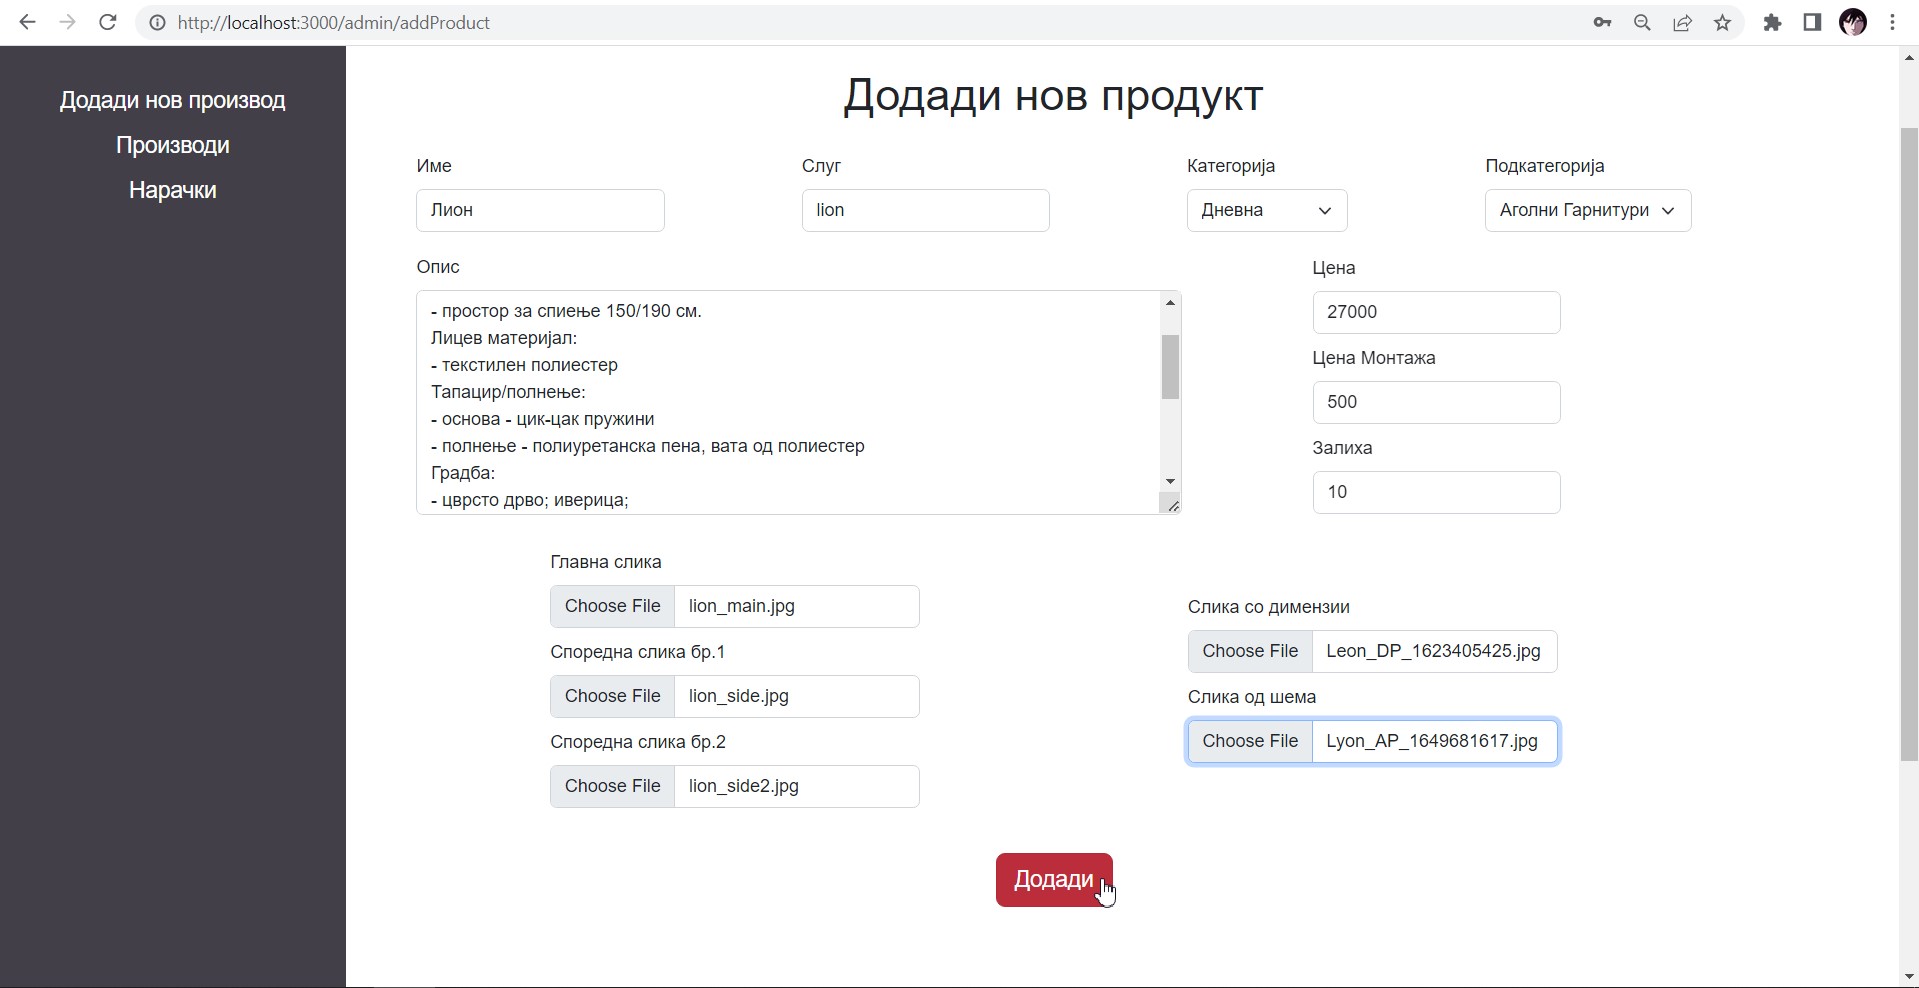Choose file for Слика со димензии

pyautogui.click(x=1250, y=651)
